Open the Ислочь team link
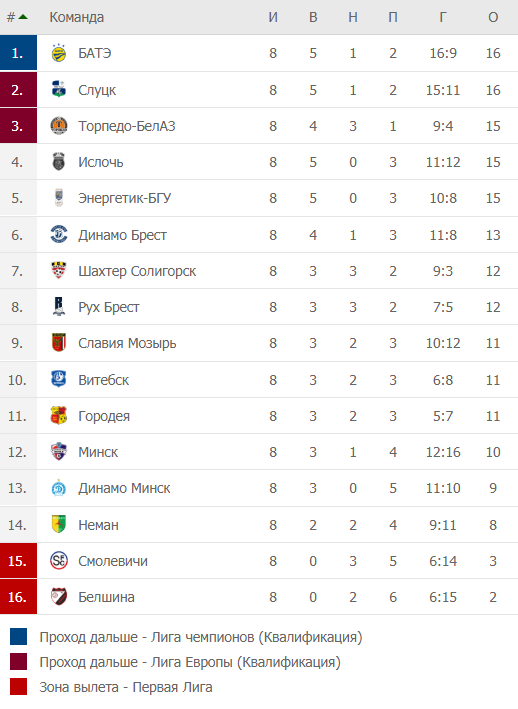This screenshot has width=518, height=709. point(100,162)
